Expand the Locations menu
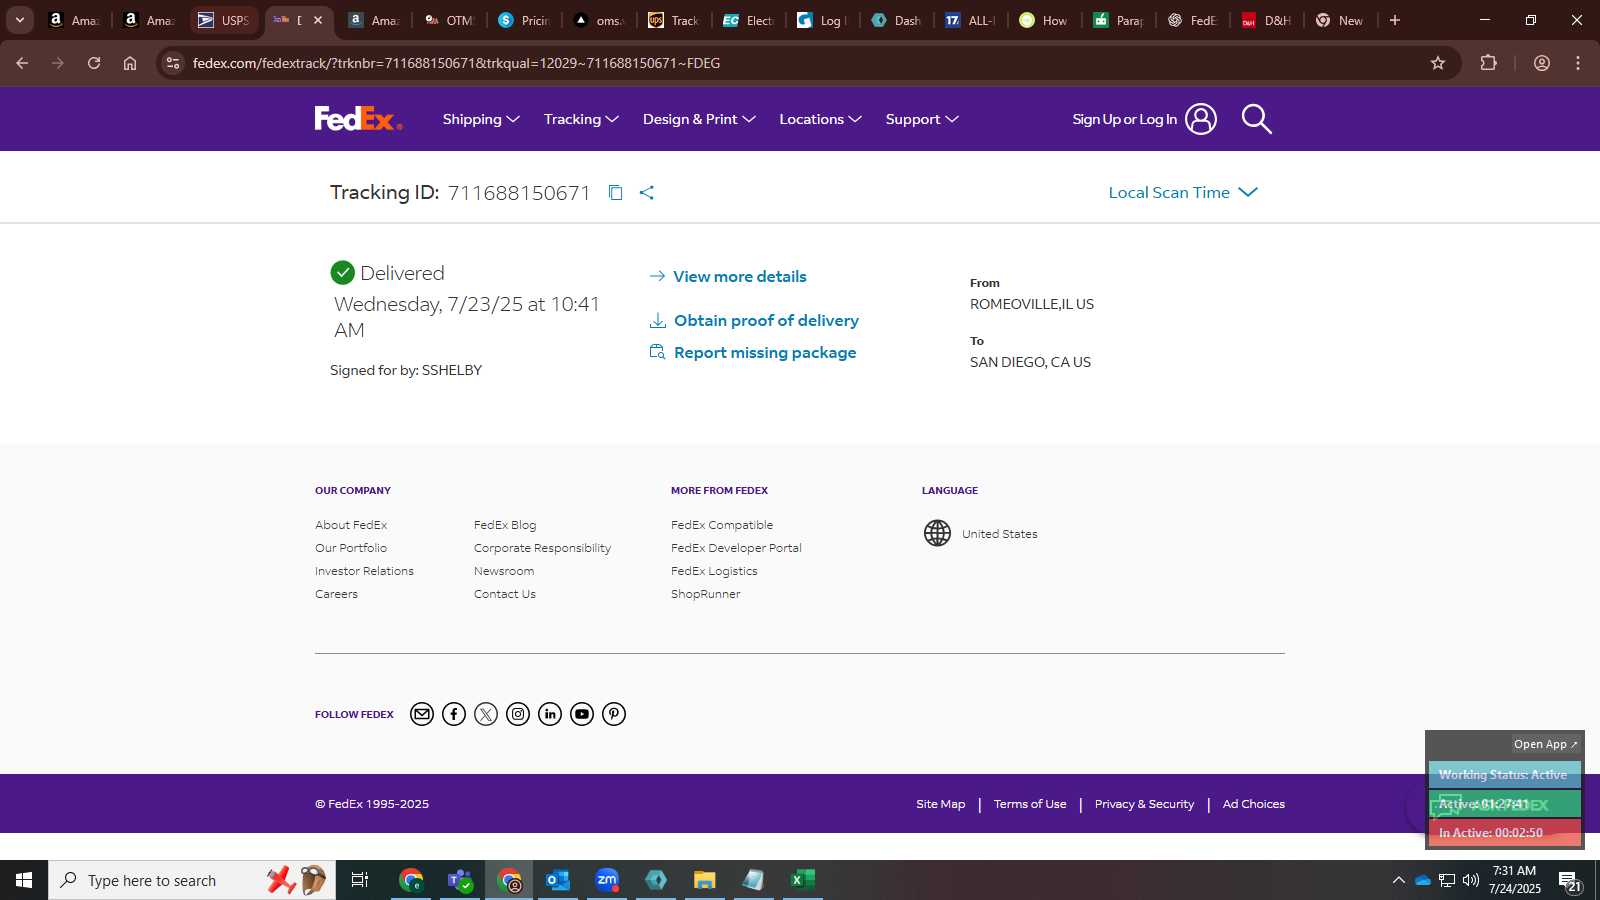Screen dimensions: 1600x900 [820, 119]
